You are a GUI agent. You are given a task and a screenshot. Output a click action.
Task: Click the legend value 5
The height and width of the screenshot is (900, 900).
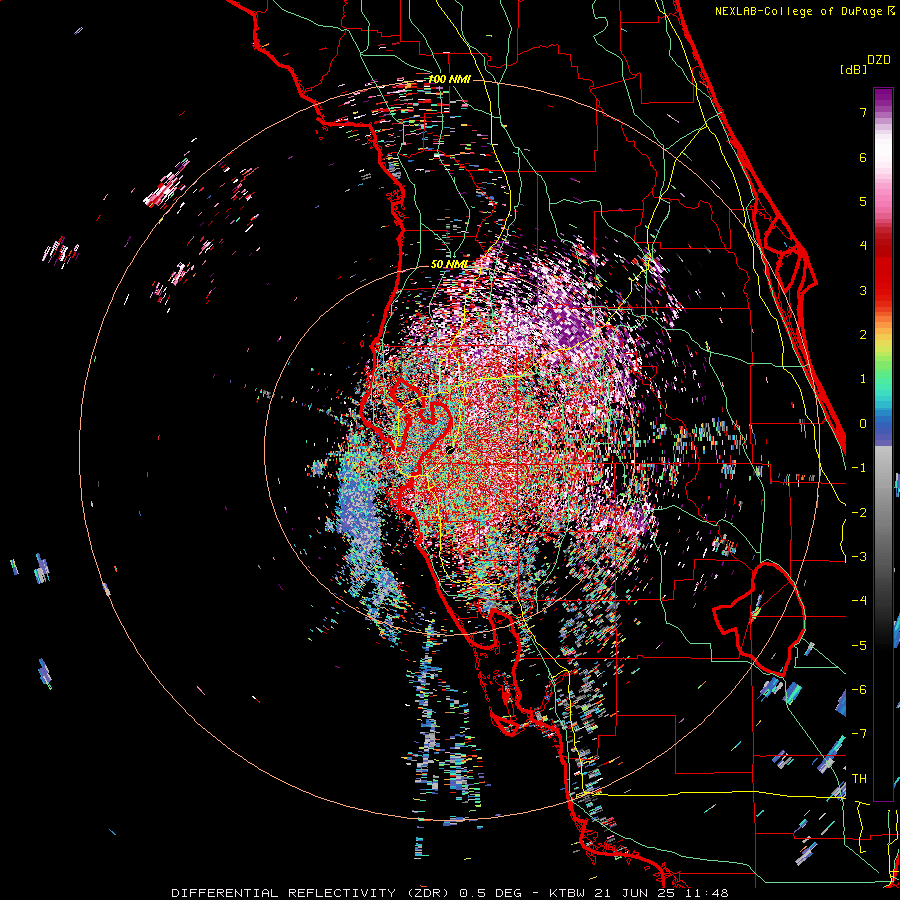pyautogui.click(x=863, y=201)
